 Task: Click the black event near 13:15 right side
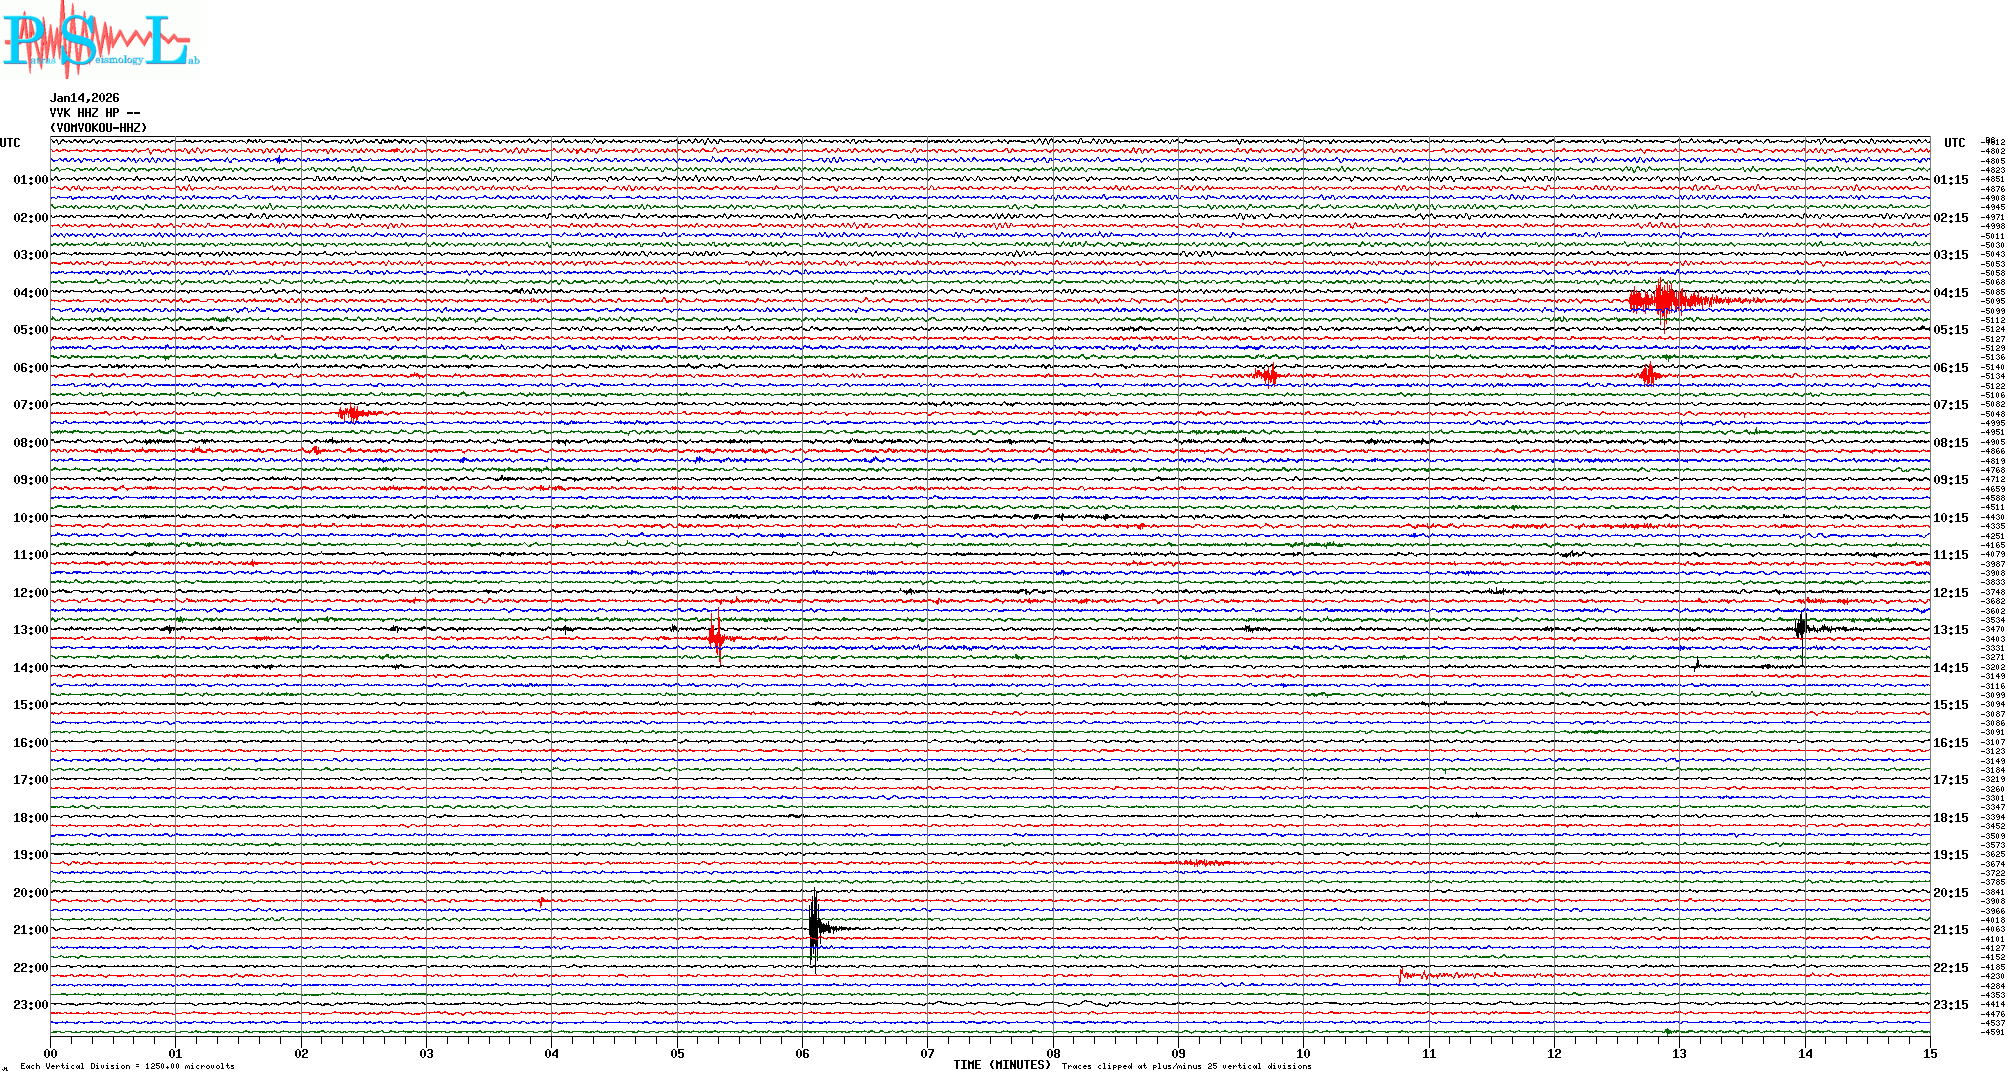pos(1802,628)
